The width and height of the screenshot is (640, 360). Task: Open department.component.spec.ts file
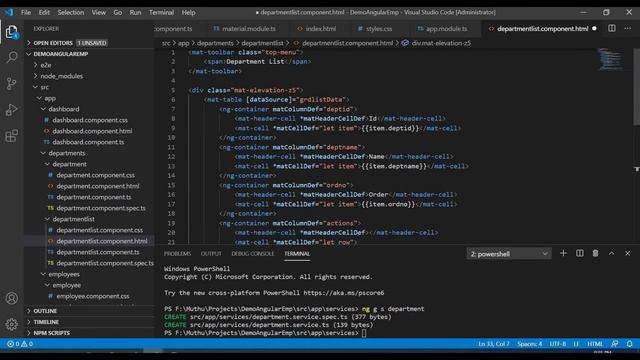[101, 208]
